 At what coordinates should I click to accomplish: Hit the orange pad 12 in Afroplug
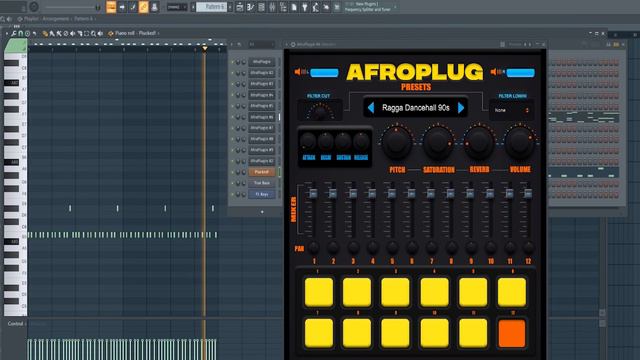tap(512, 333)
